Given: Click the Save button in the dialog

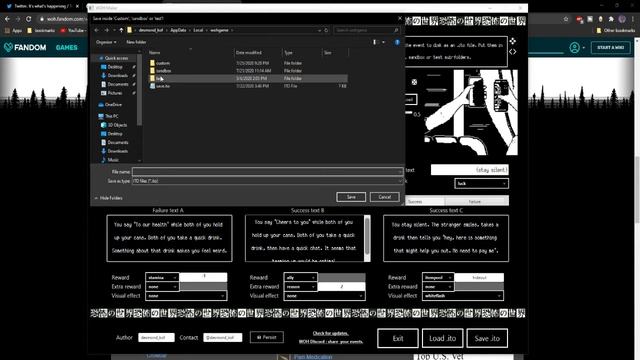Looking at the screenshot, I should (351, 197).
